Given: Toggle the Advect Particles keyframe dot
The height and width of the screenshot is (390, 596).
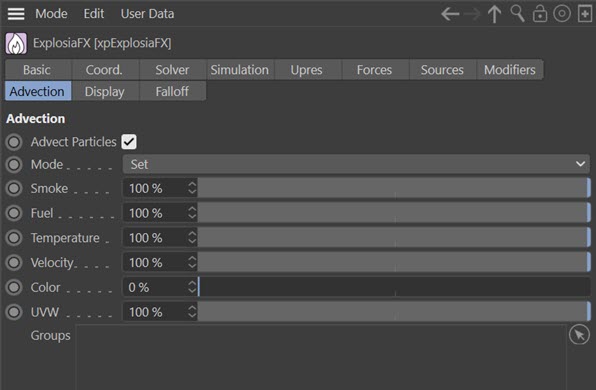Looking at the screenshot, I should [x=14, y=142].
